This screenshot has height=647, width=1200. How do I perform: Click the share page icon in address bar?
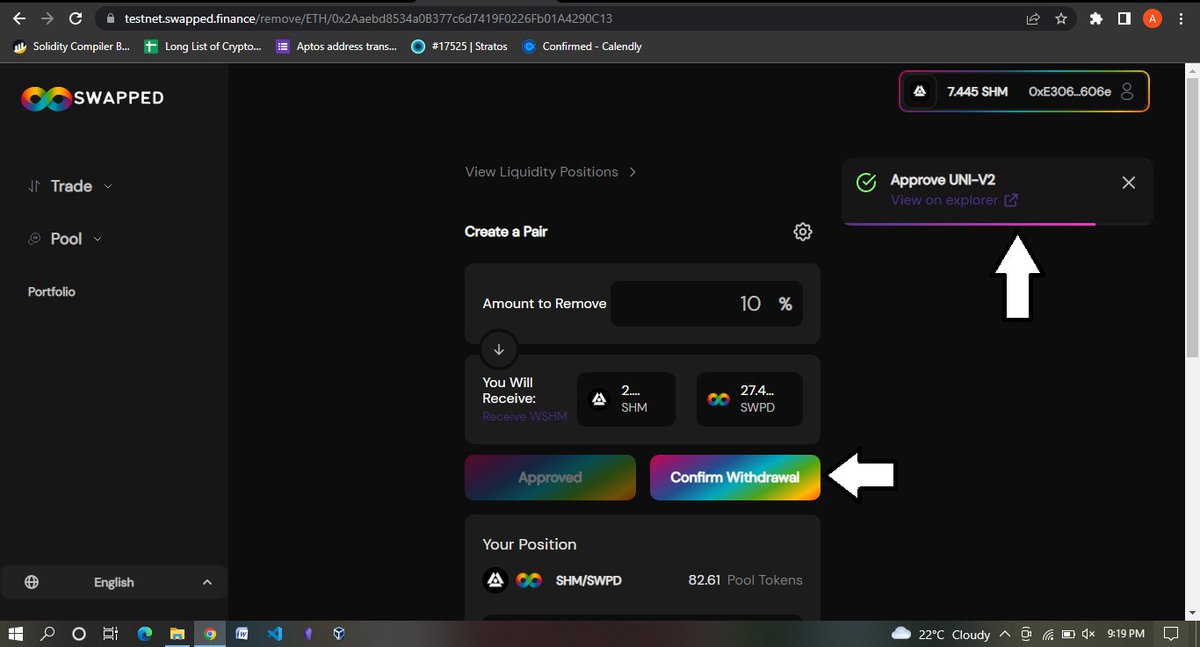click(x=1032, y=18)
